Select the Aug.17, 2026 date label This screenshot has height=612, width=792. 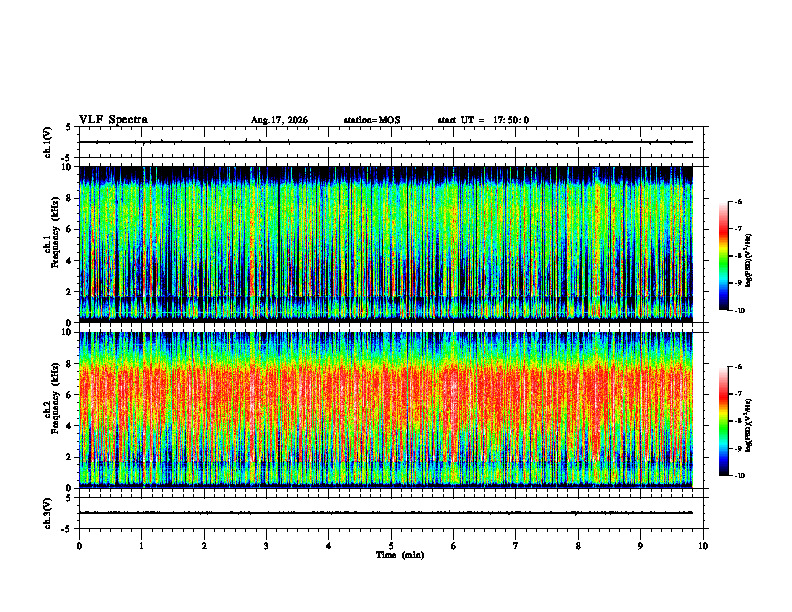(279, 120)
